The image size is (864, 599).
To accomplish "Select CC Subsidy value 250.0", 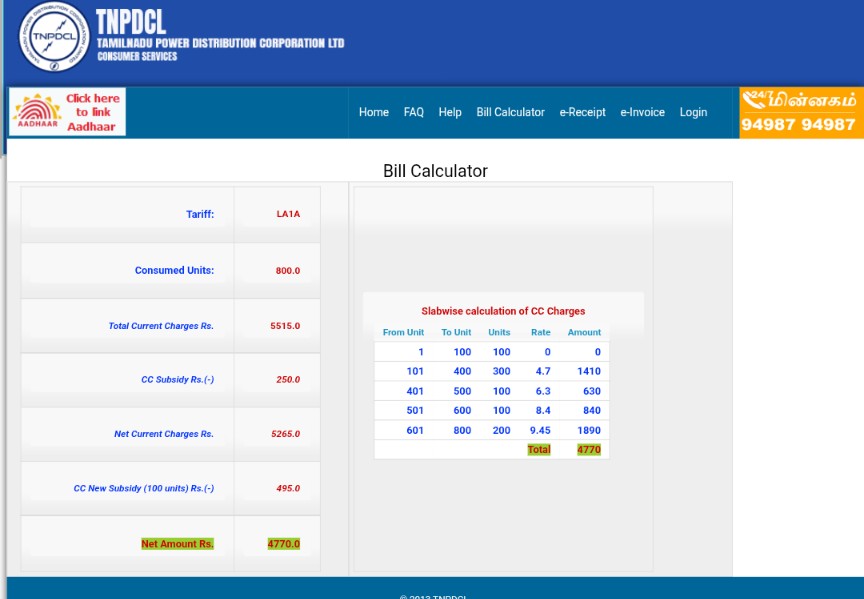I will coord(288,380).
